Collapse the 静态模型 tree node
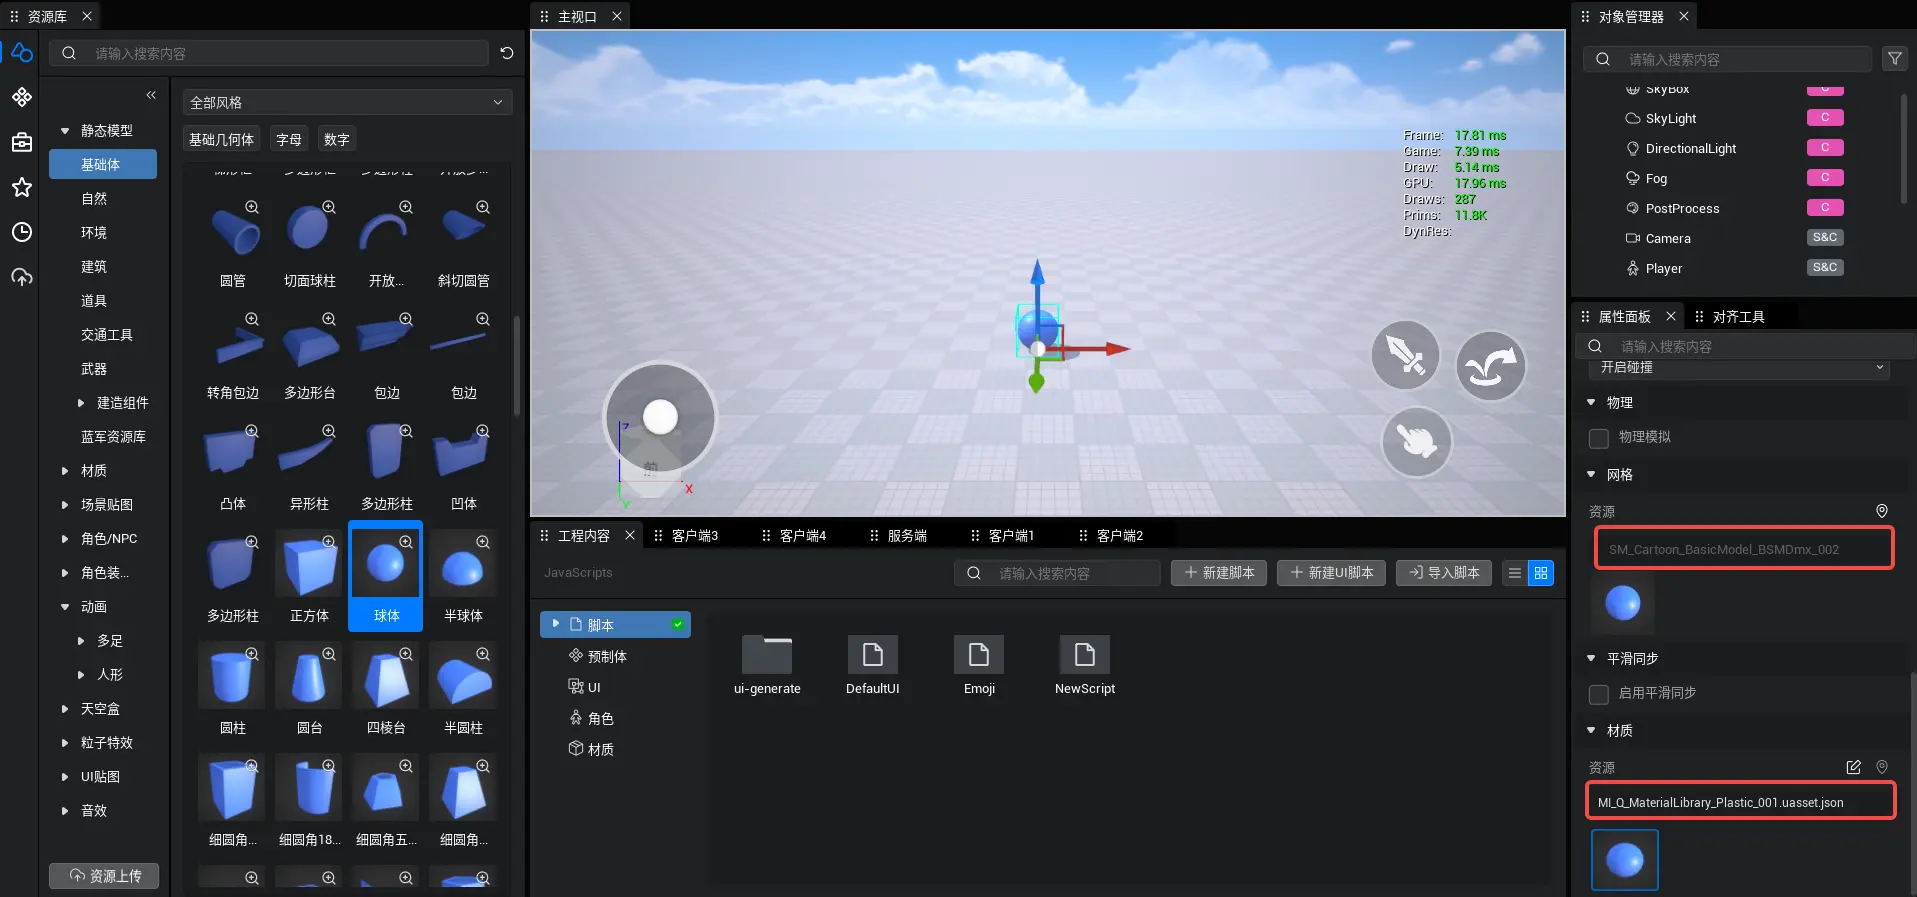Viewport: 1917px width, 897px height. point(65,131)
